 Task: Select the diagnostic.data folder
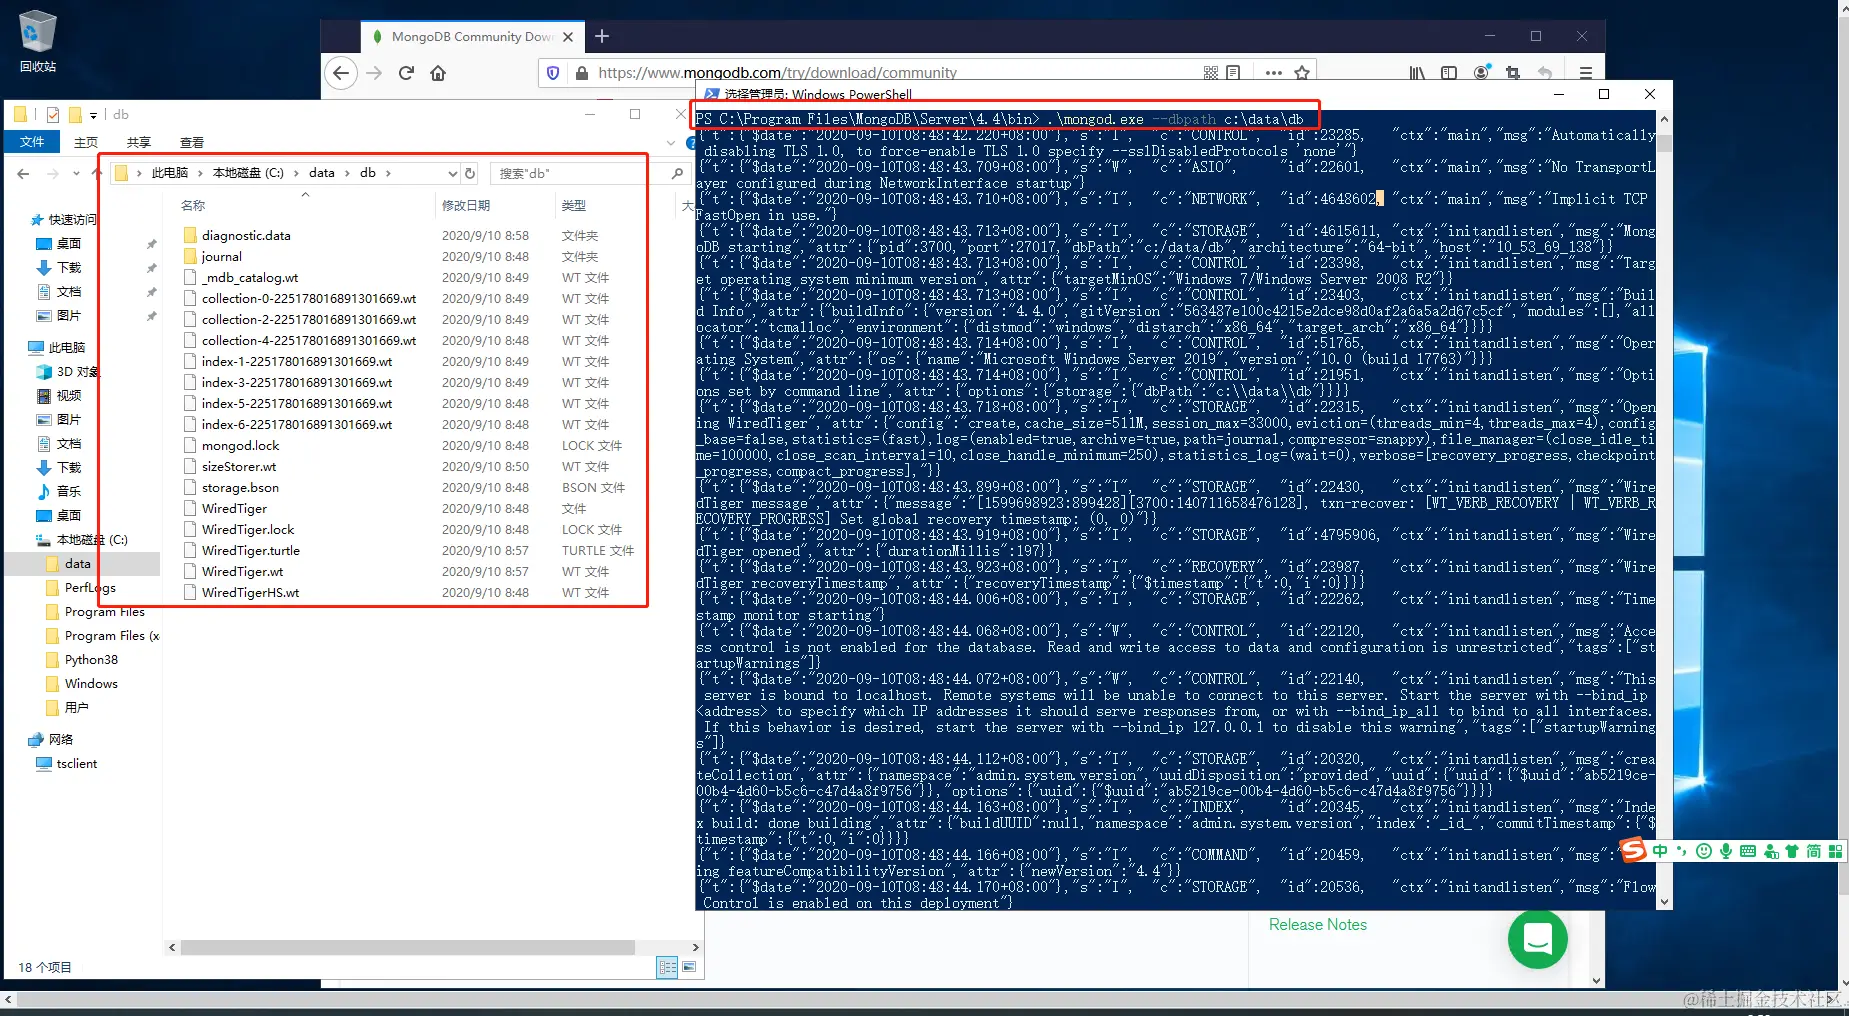coord(246,236)
